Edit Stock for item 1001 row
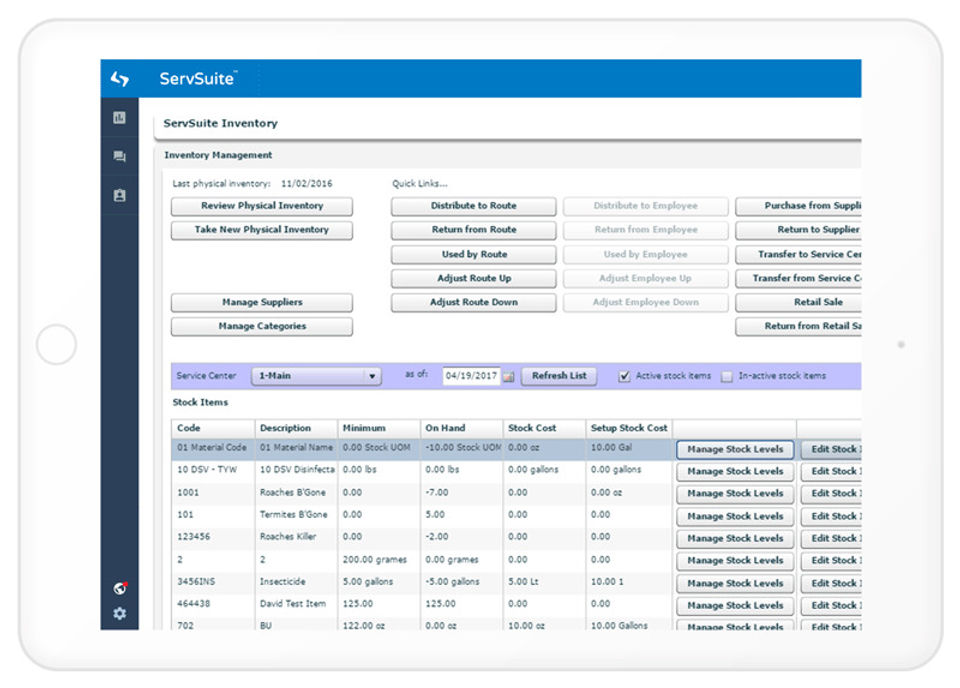 [x=831, y=494]
